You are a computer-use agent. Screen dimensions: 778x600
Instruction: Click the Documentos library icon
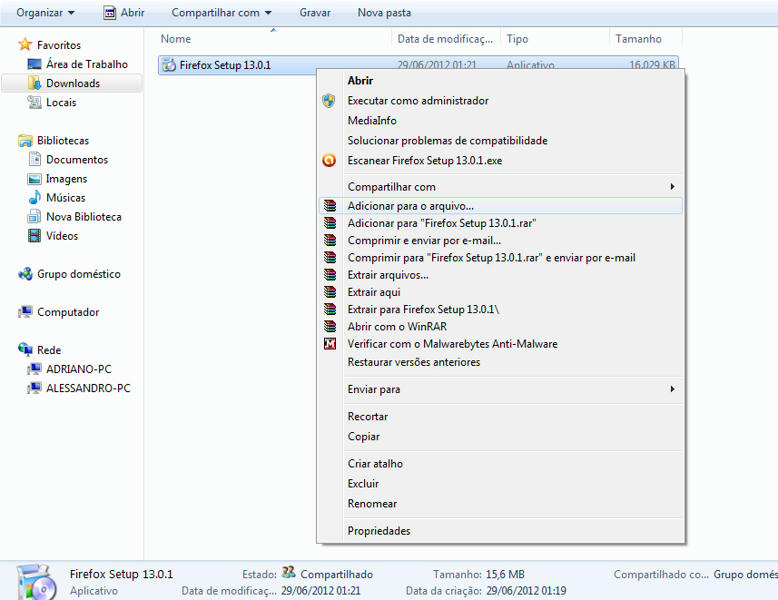click(34, 159)
